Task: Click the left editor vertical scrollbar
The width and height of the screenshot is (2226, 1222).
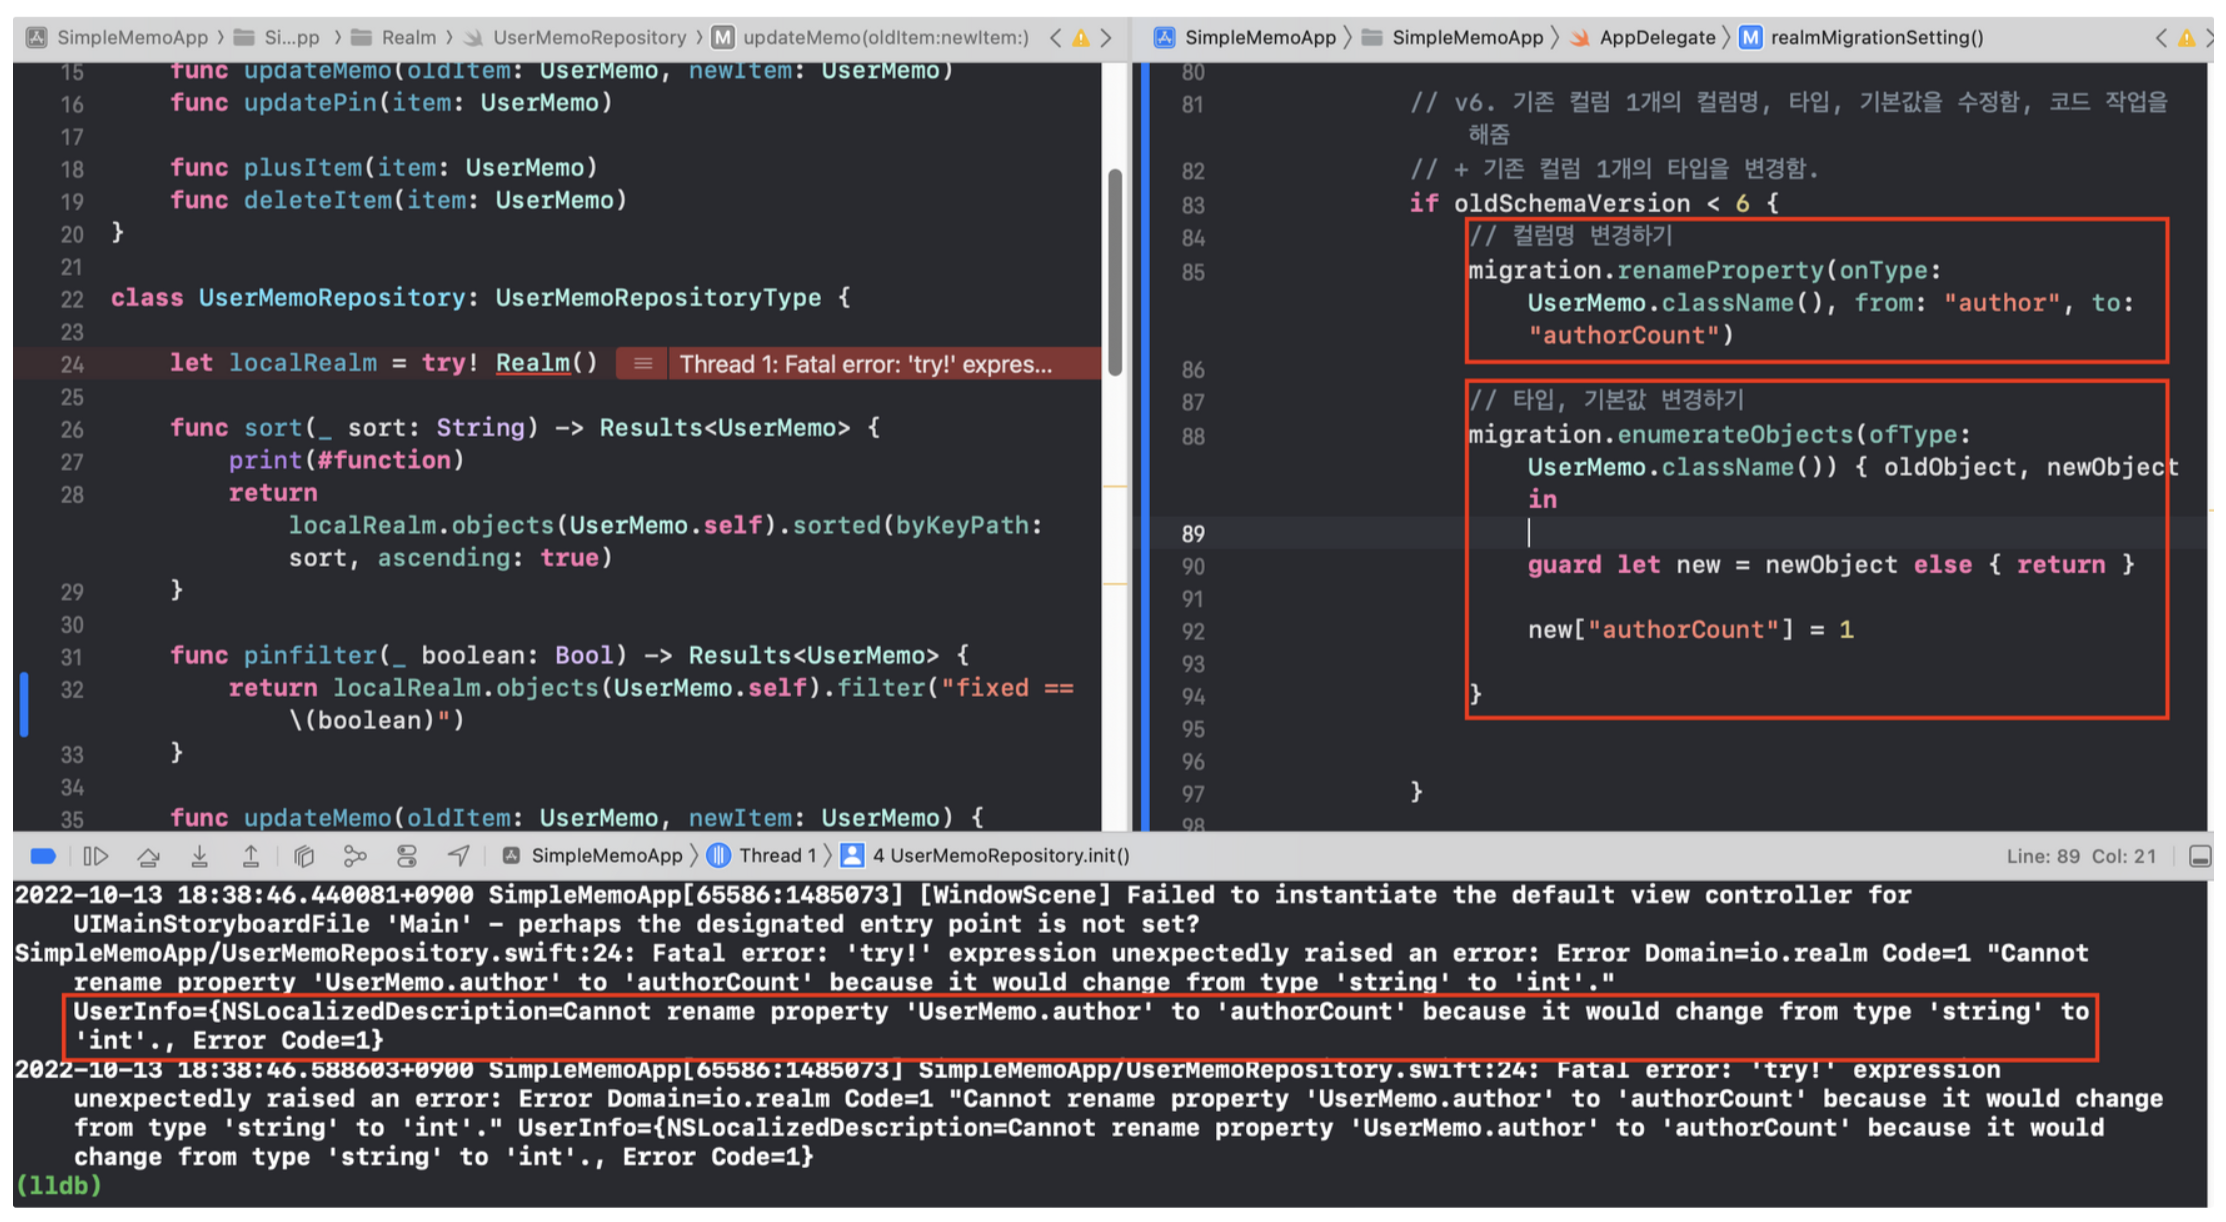Action: (1115, 272)
